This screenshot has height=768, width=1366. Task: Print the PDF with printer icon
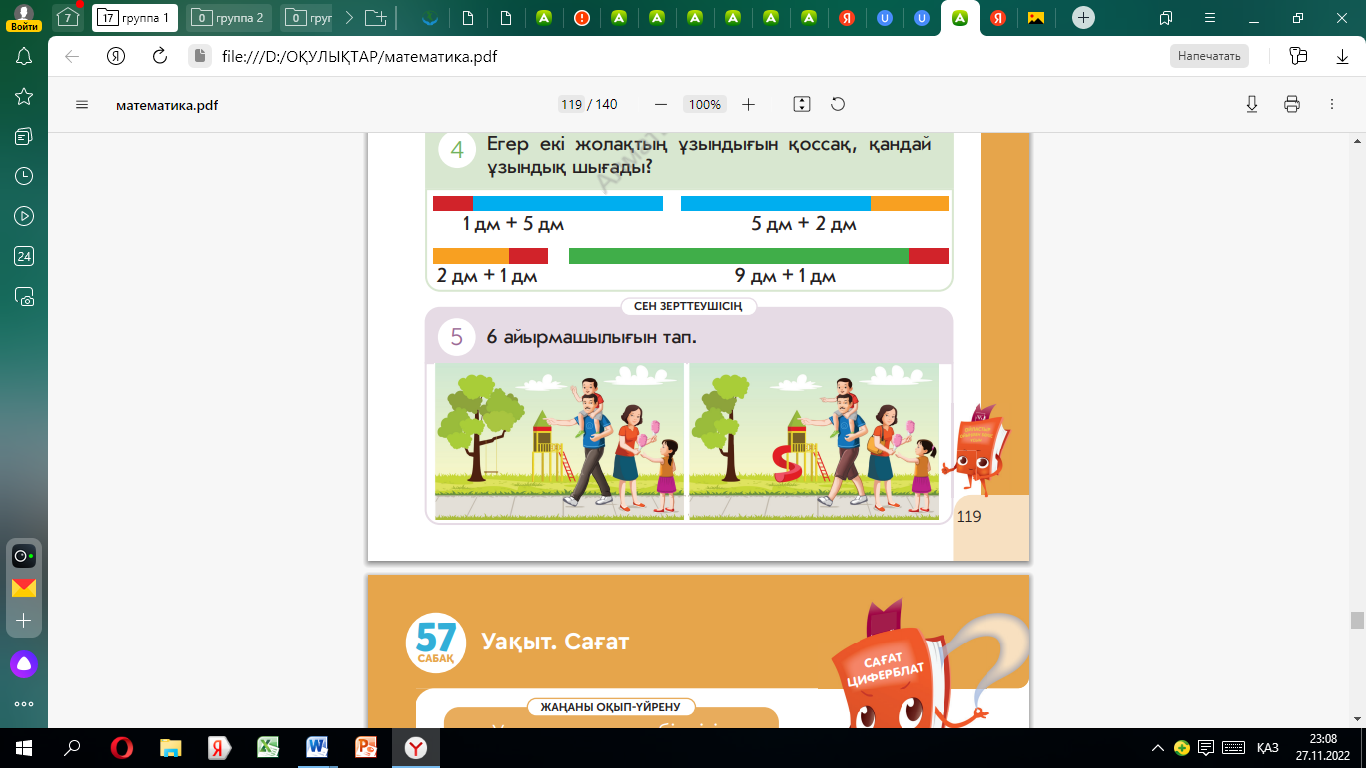(x=1292, y=104)
